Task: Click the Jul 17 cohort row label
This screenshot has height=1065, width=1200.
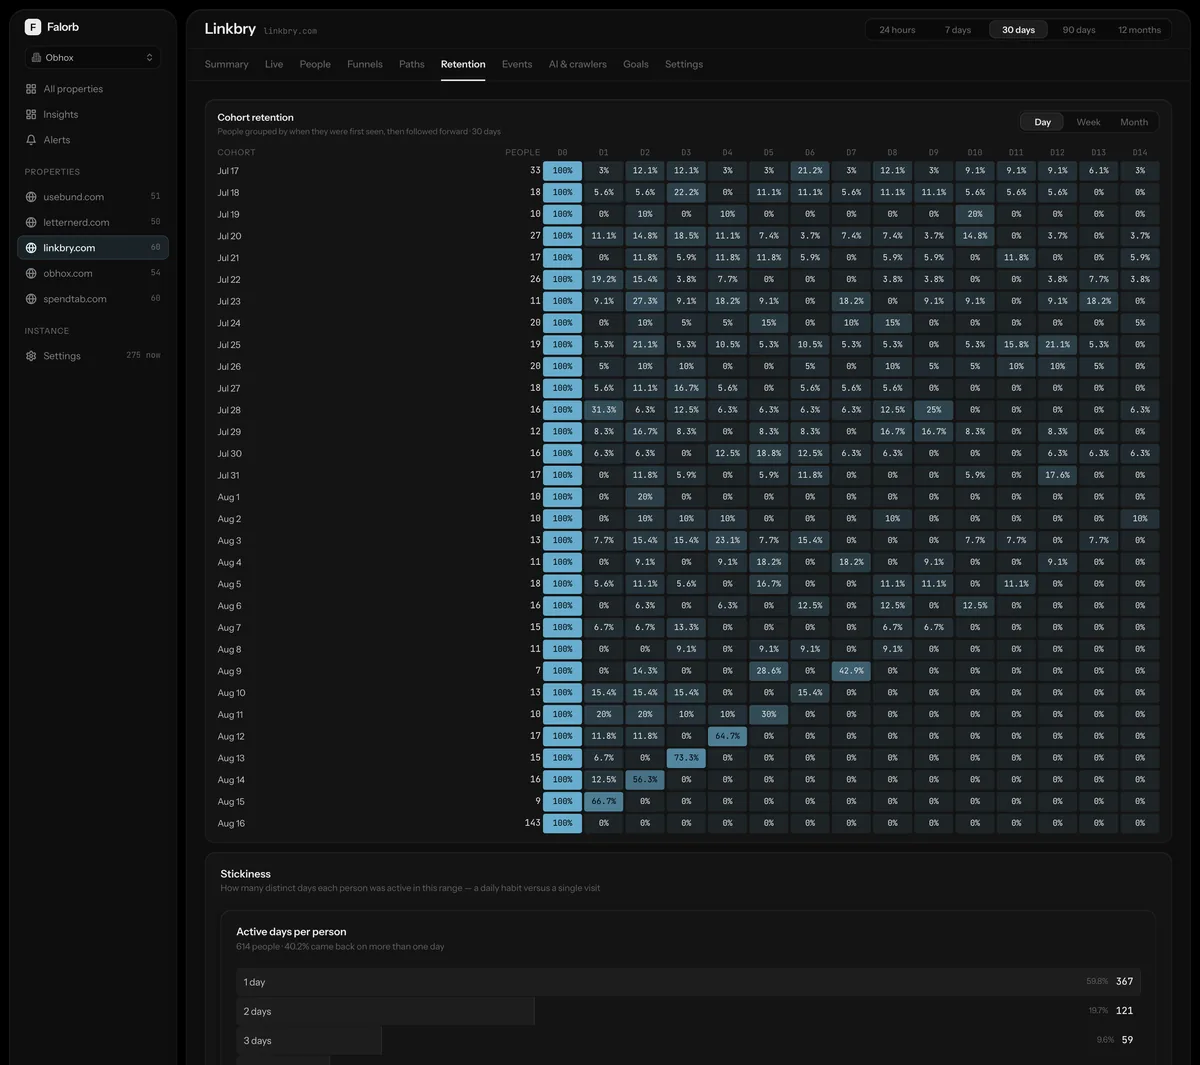Action: tap(228, 171)
